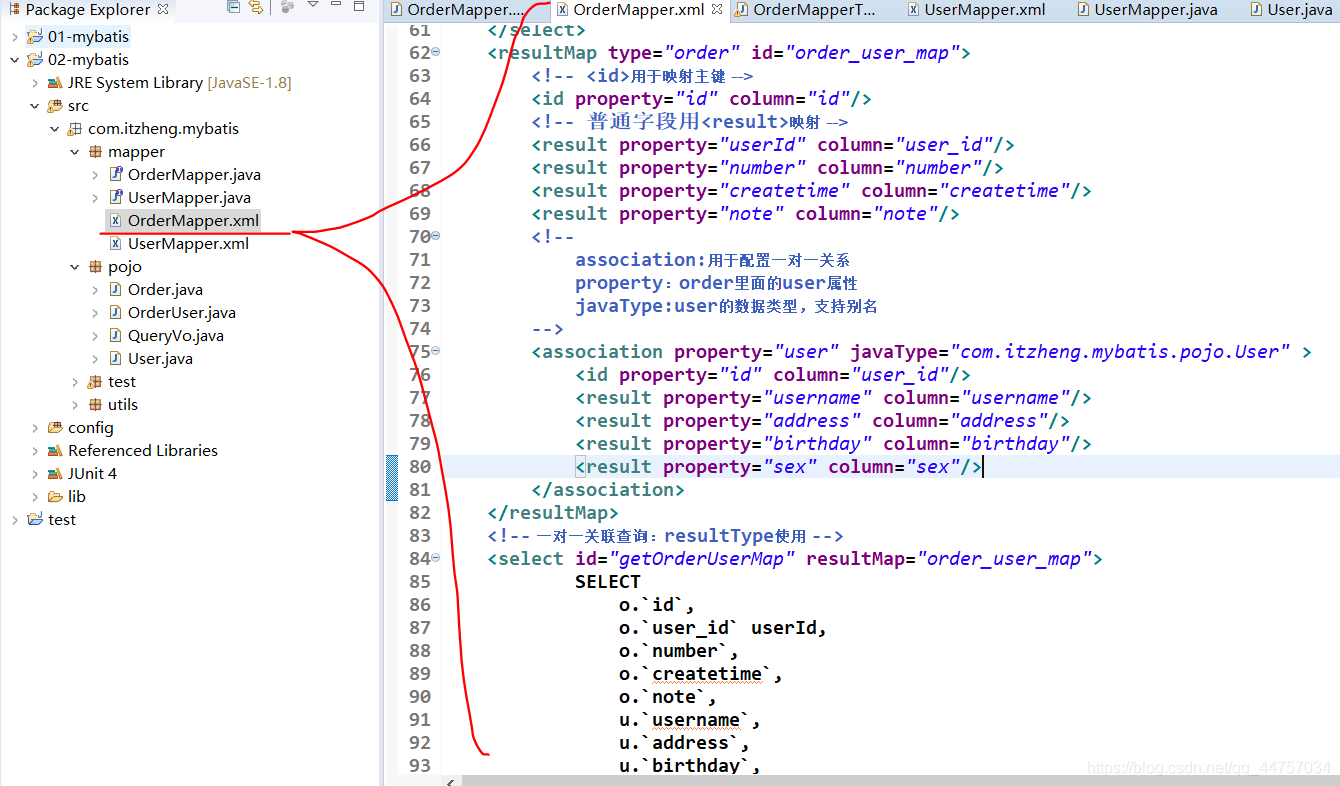Switch to OrderMapperT... test editor tab
1340x786 pixels.
tap(814, 10)
